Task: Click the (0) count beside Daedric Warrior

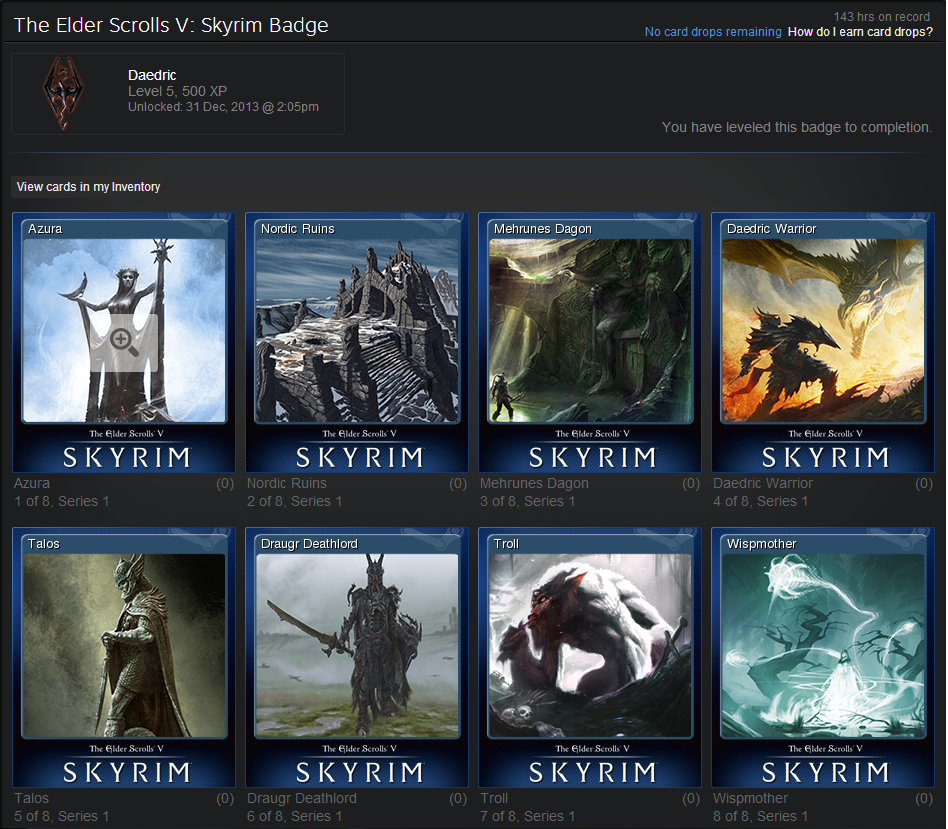Action: 924,483
